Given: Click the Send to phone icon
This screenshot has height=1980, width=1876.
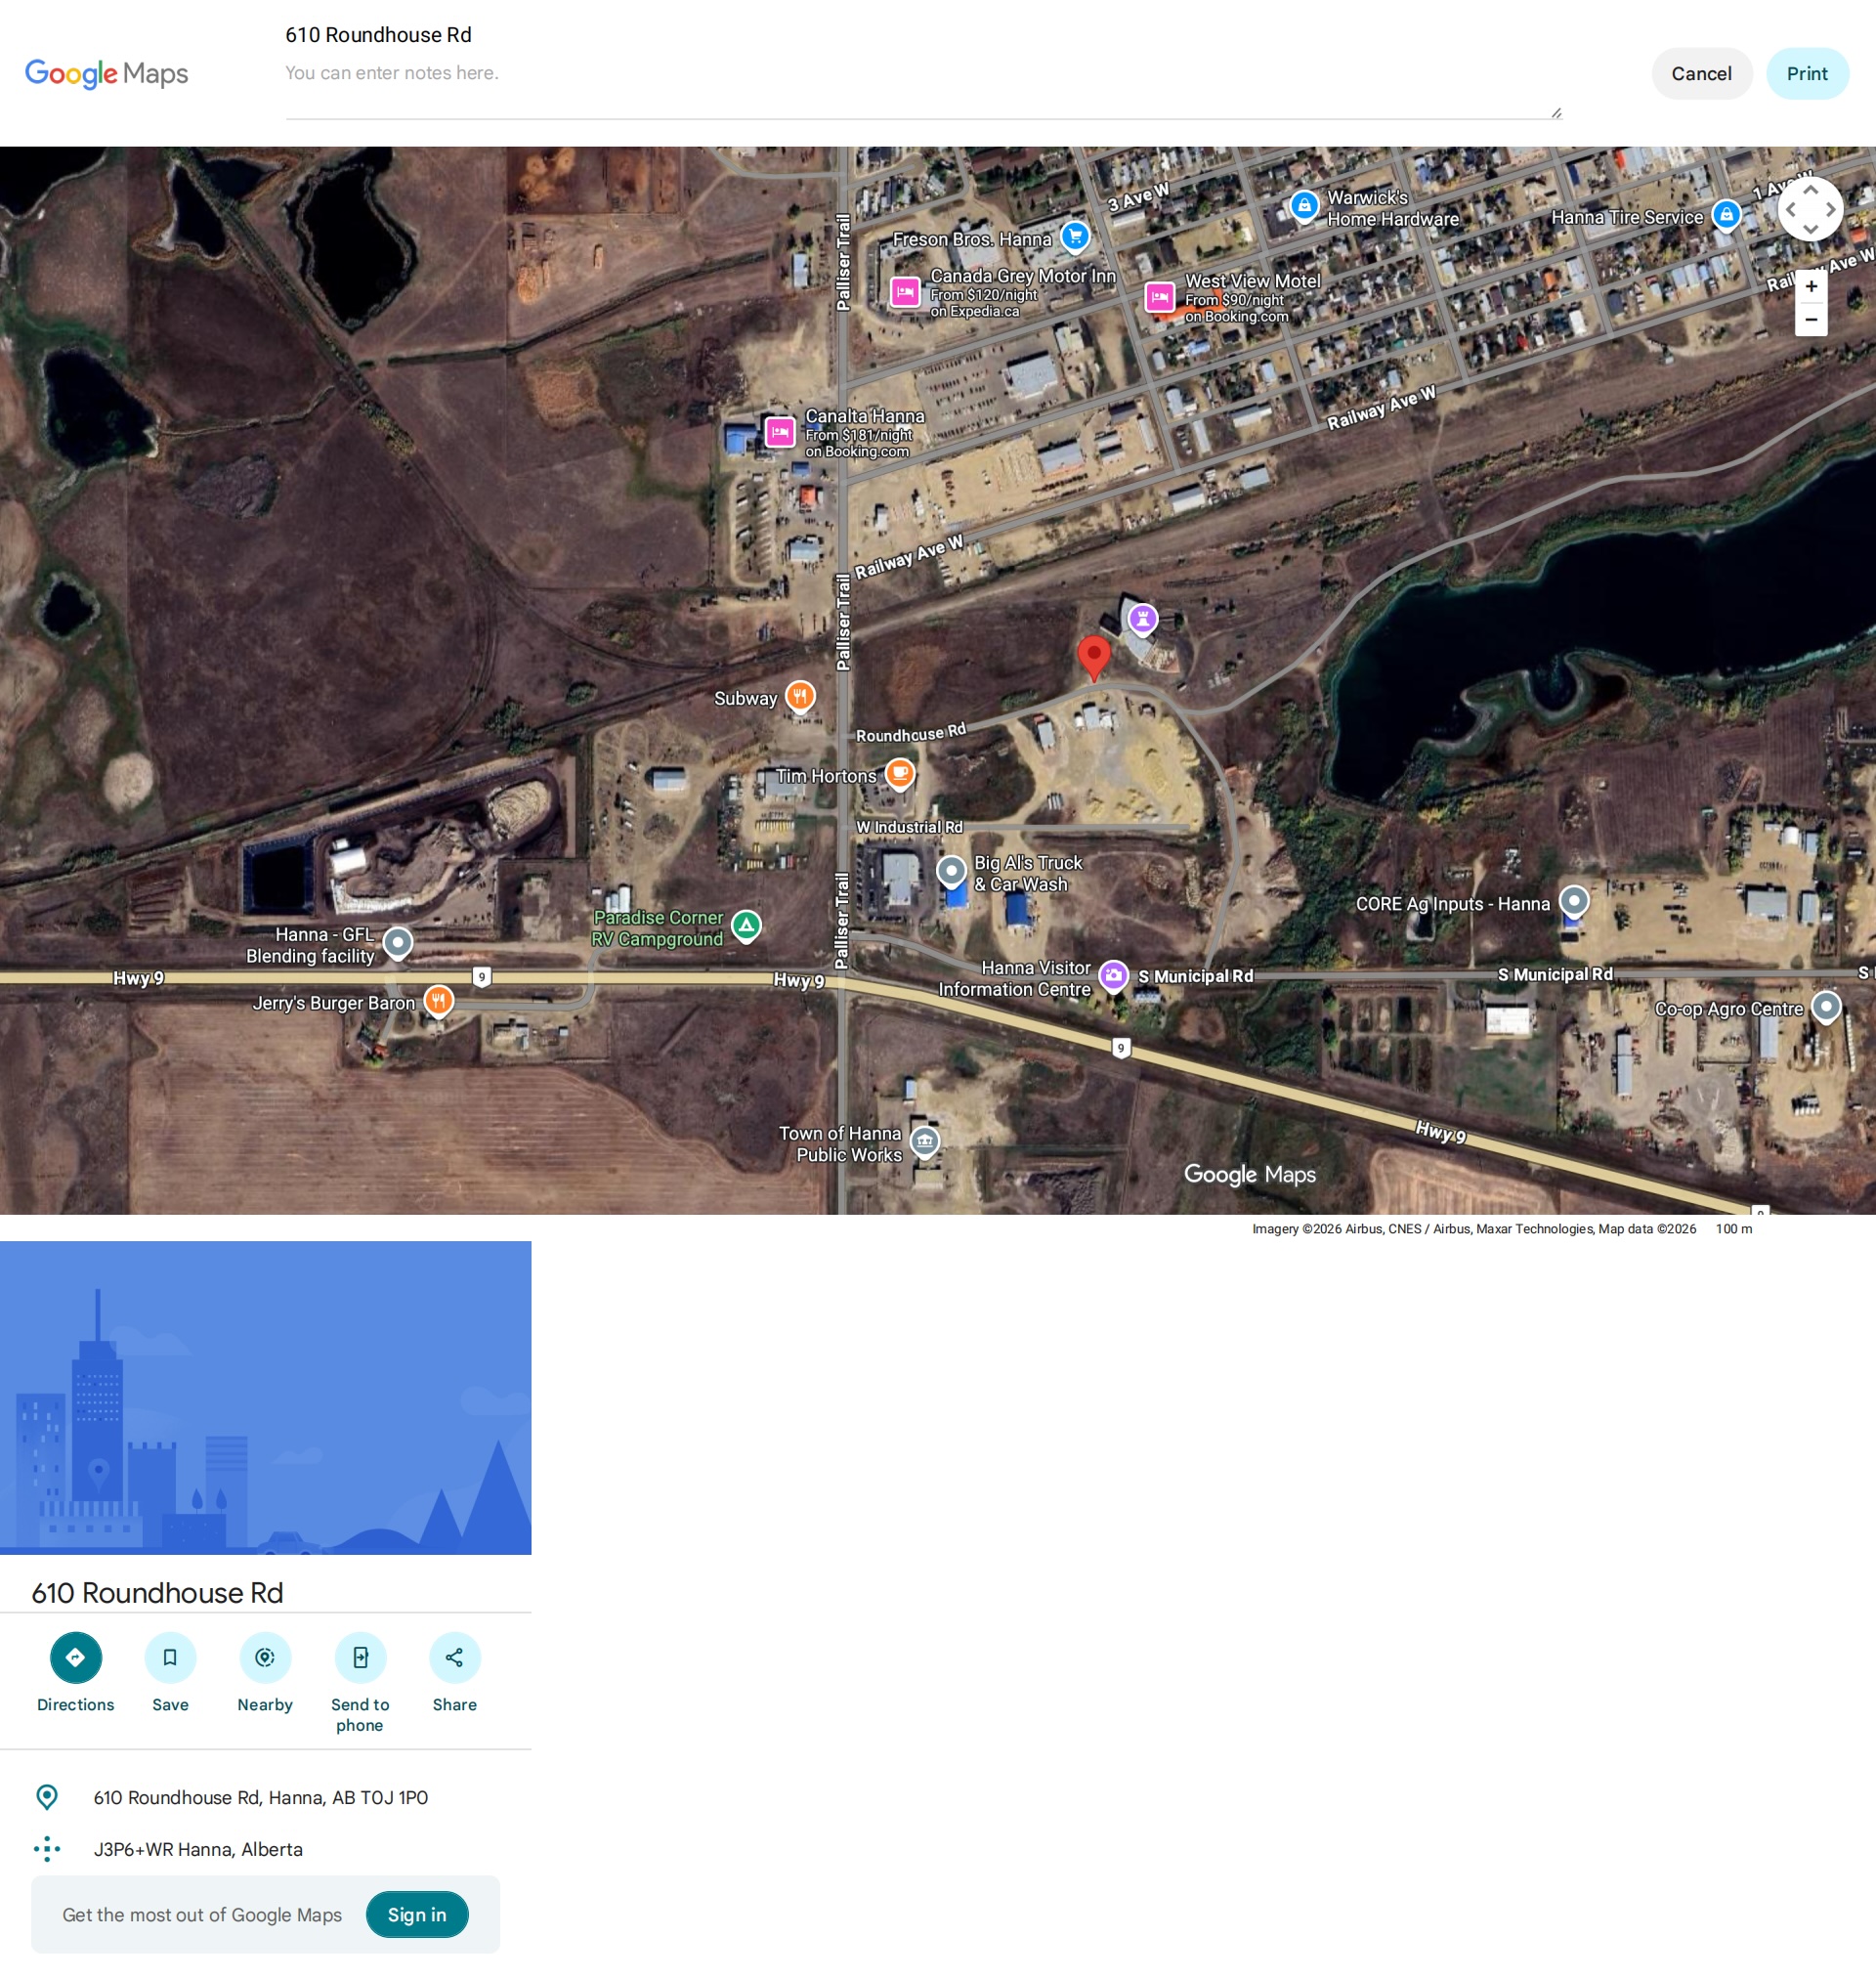Looking at the screenshot, I should [360, 1657].
